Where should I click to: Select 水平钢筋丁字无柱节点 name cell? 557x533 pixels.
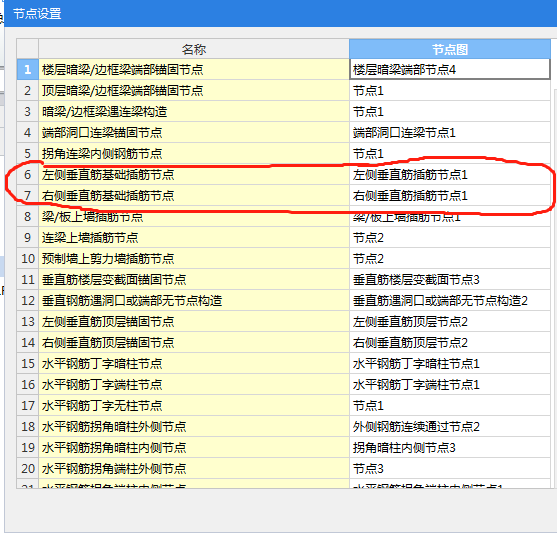click(194, 405)
